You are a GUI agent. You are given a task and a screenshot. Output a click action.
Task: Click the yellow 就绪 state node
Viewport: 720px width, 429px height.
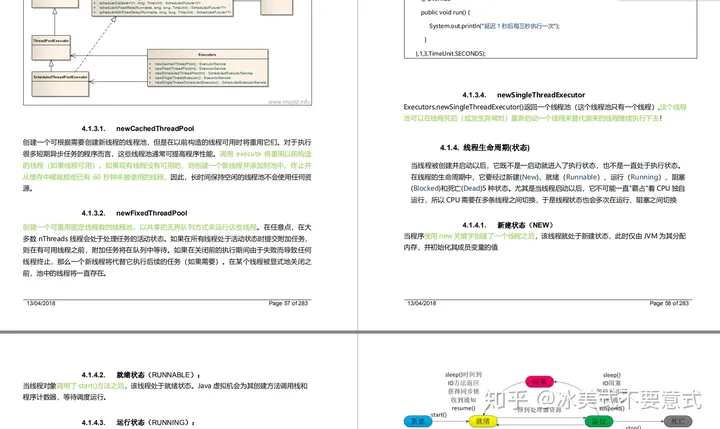[x=483, y=421]
